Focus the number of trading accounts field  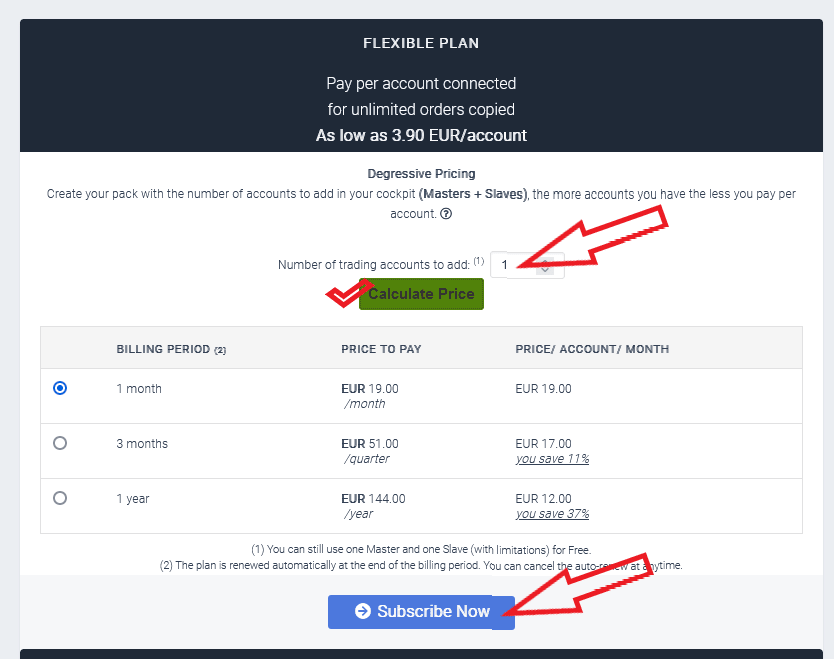pos(527,265)
